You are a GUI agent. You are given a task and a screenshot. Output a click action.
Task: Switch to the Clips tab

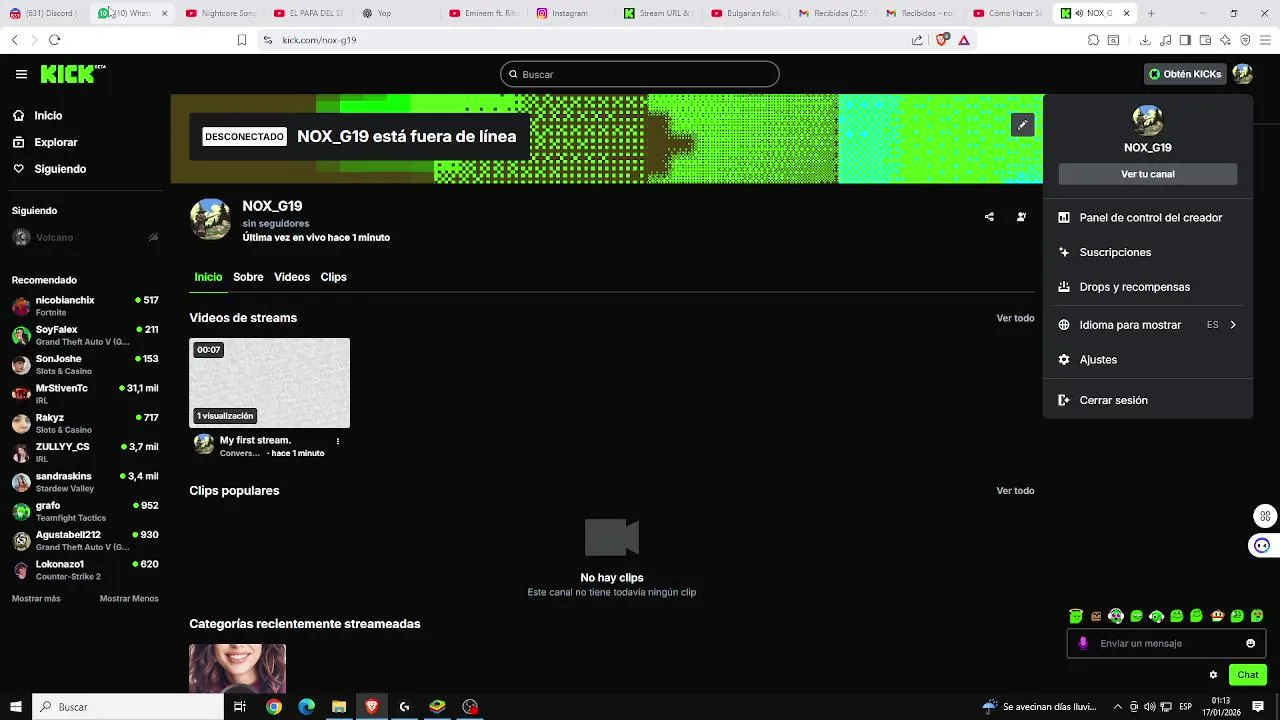[x=333, y=277]
